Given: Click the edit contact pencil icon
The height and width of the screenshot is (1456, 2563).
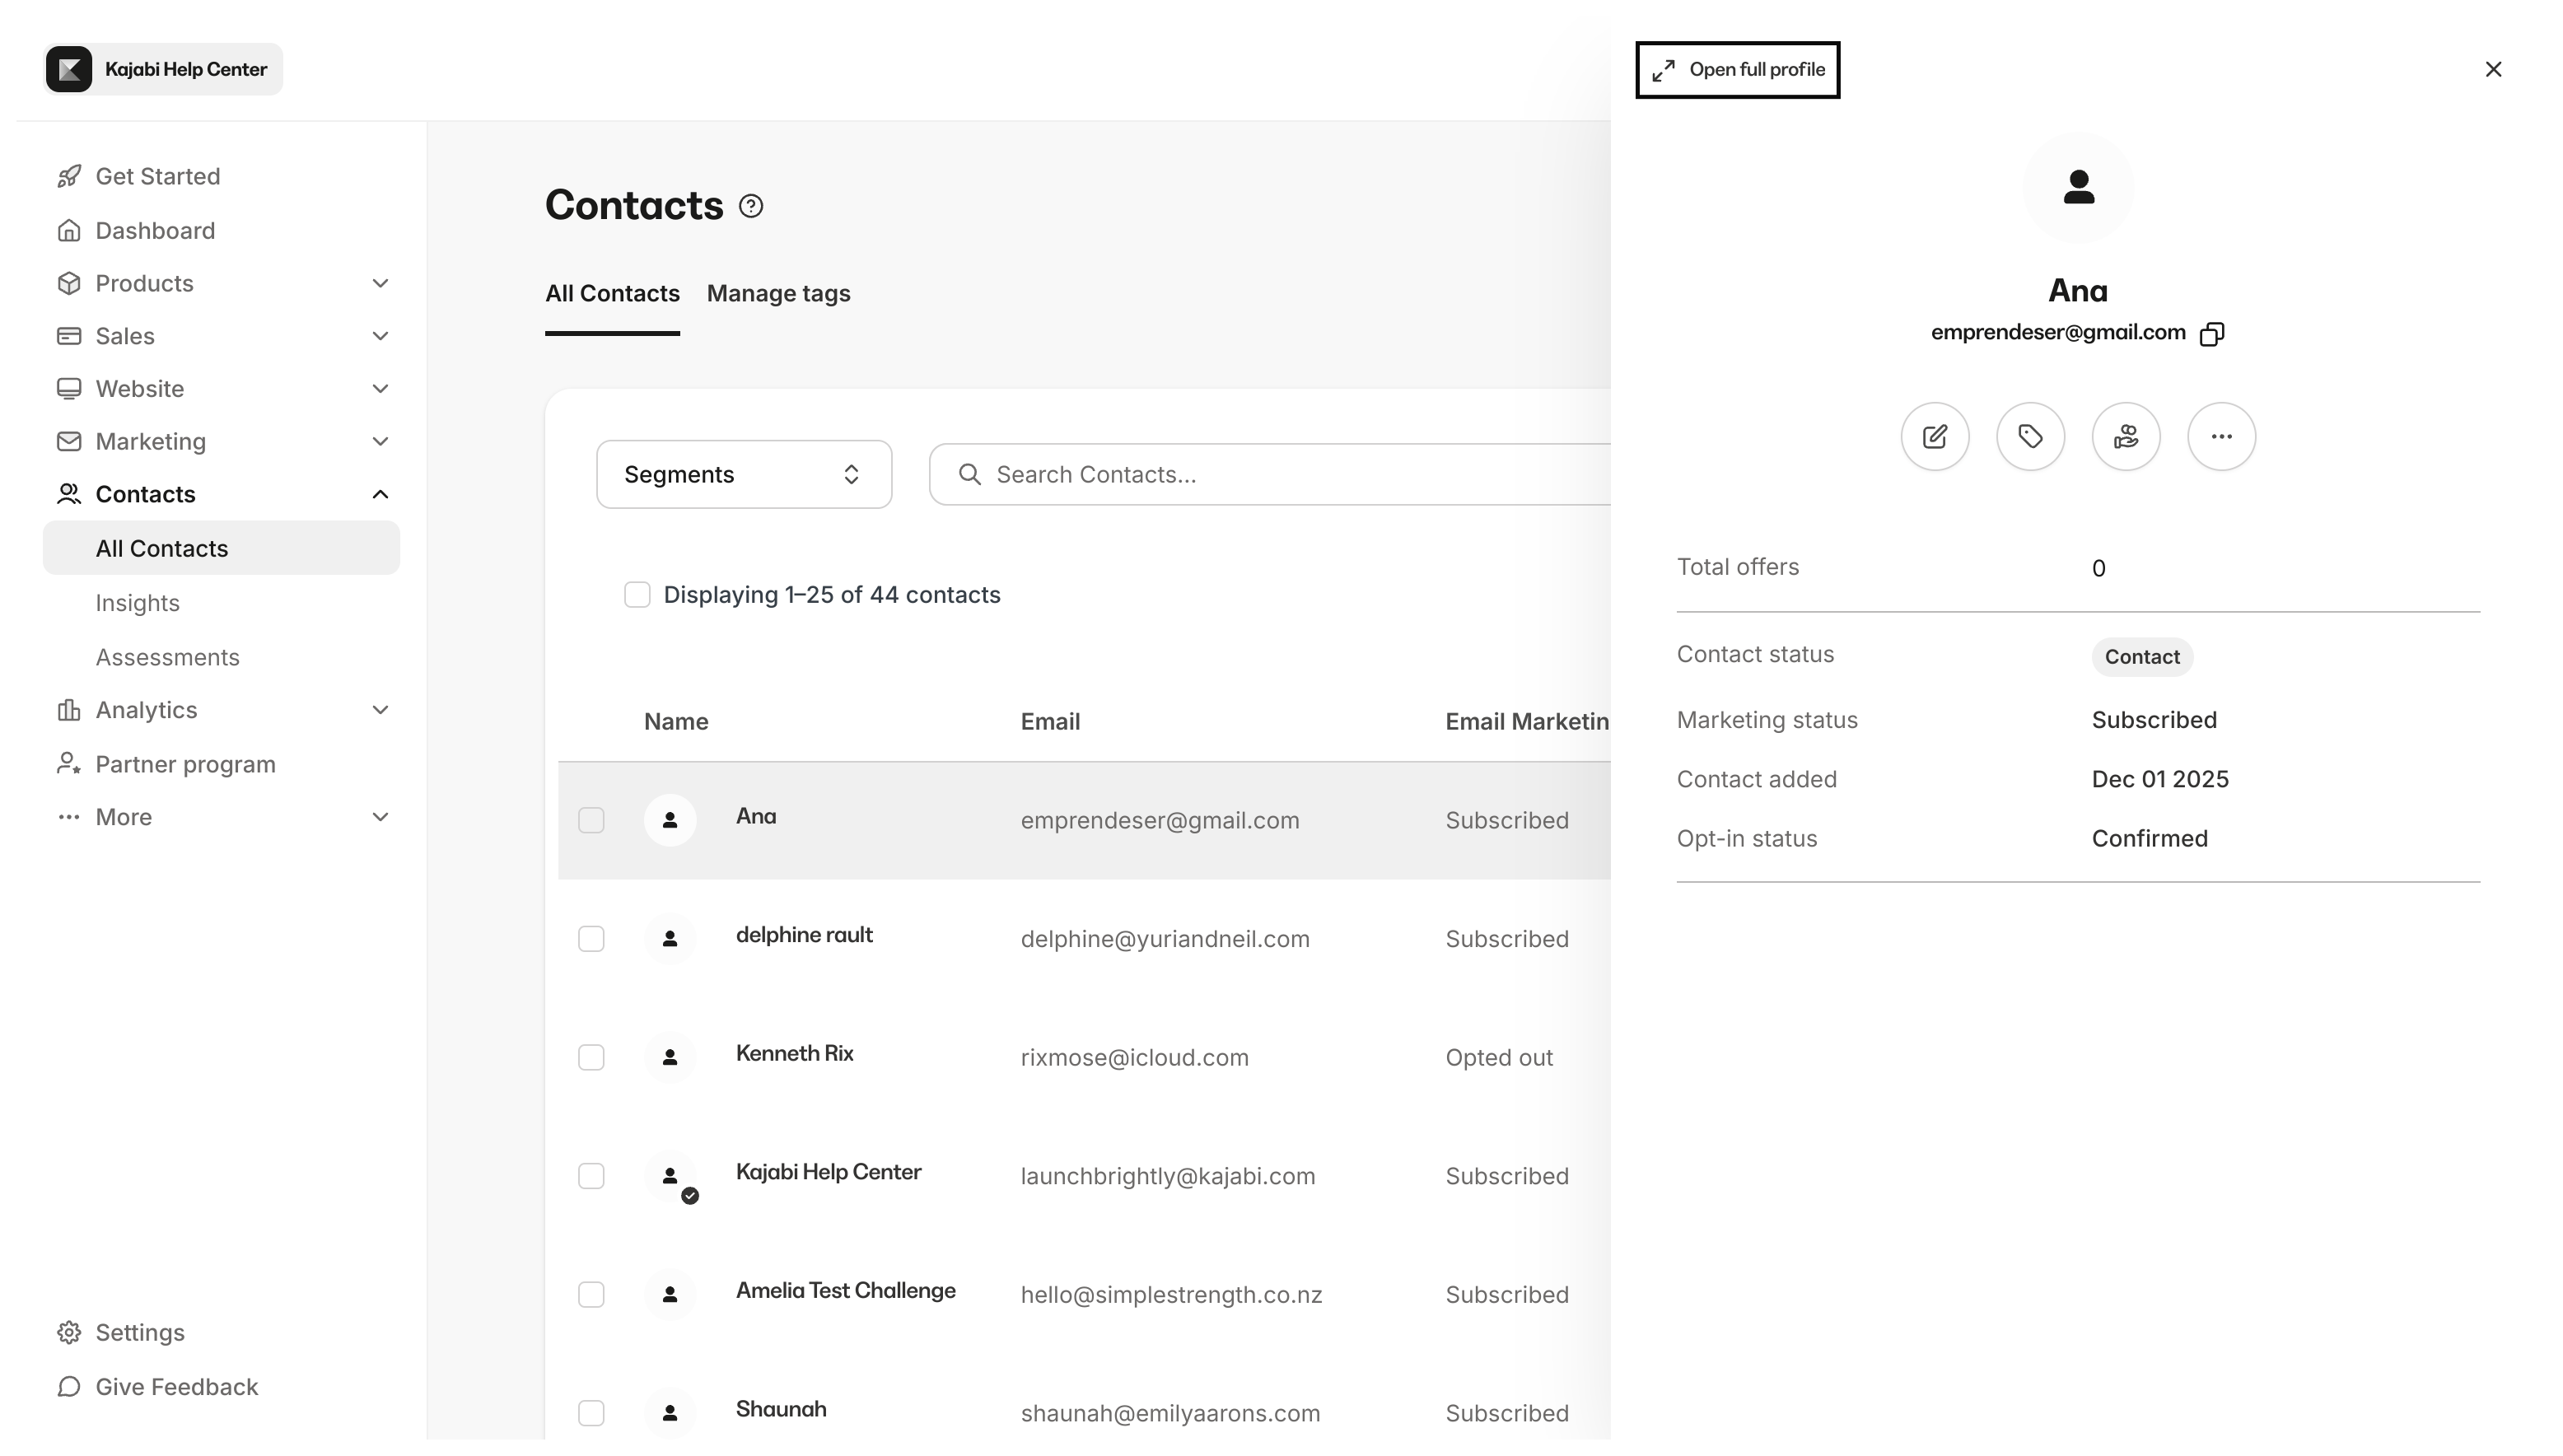Looking at the screenshot, I should (x=1934, y=437).
